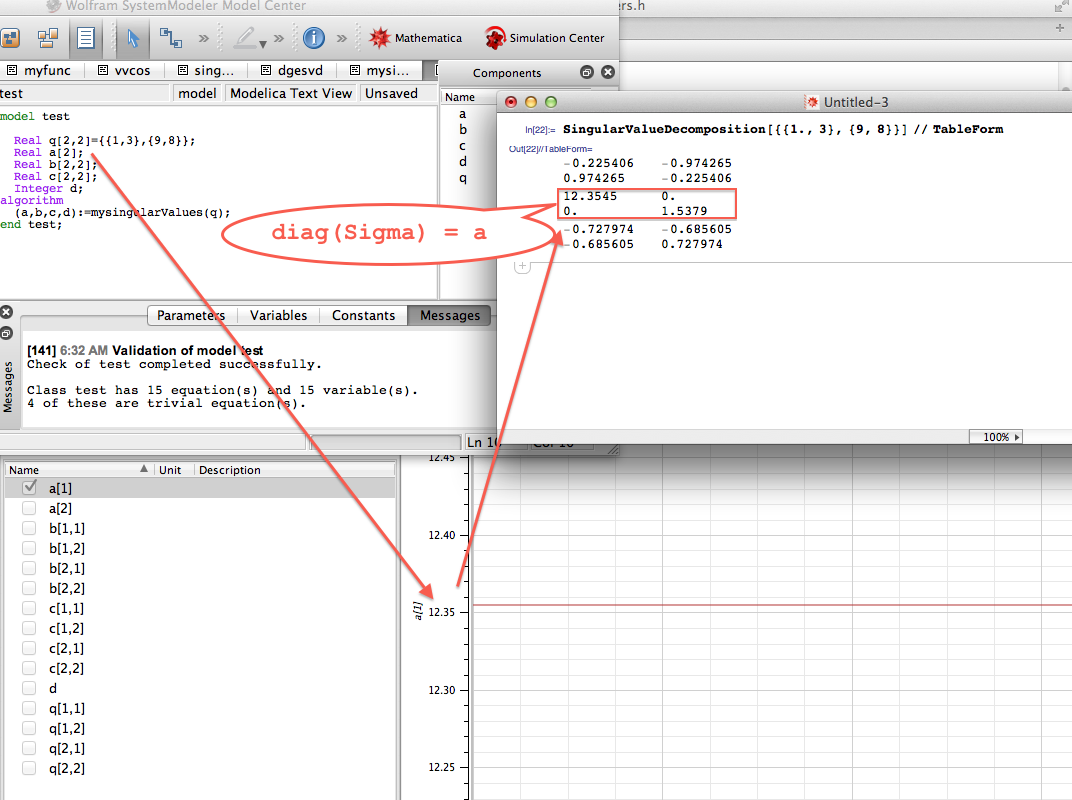Click the Mathematica spikey icon
Viewport: 1072px width, 800px height.
click(x=379, y=38)
